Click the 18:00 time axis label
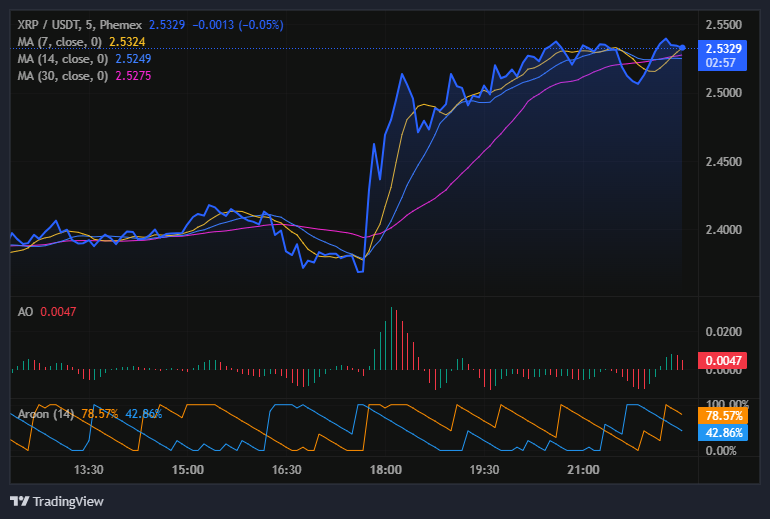Viewport: 770px width, 519px height. [x=386, y=469]
